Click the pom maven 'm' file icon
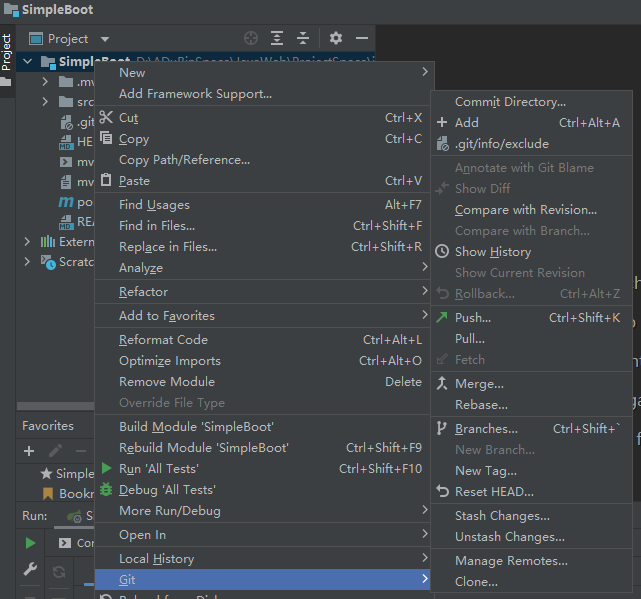Screen dimensions: 641x599 tap(66, 202)
